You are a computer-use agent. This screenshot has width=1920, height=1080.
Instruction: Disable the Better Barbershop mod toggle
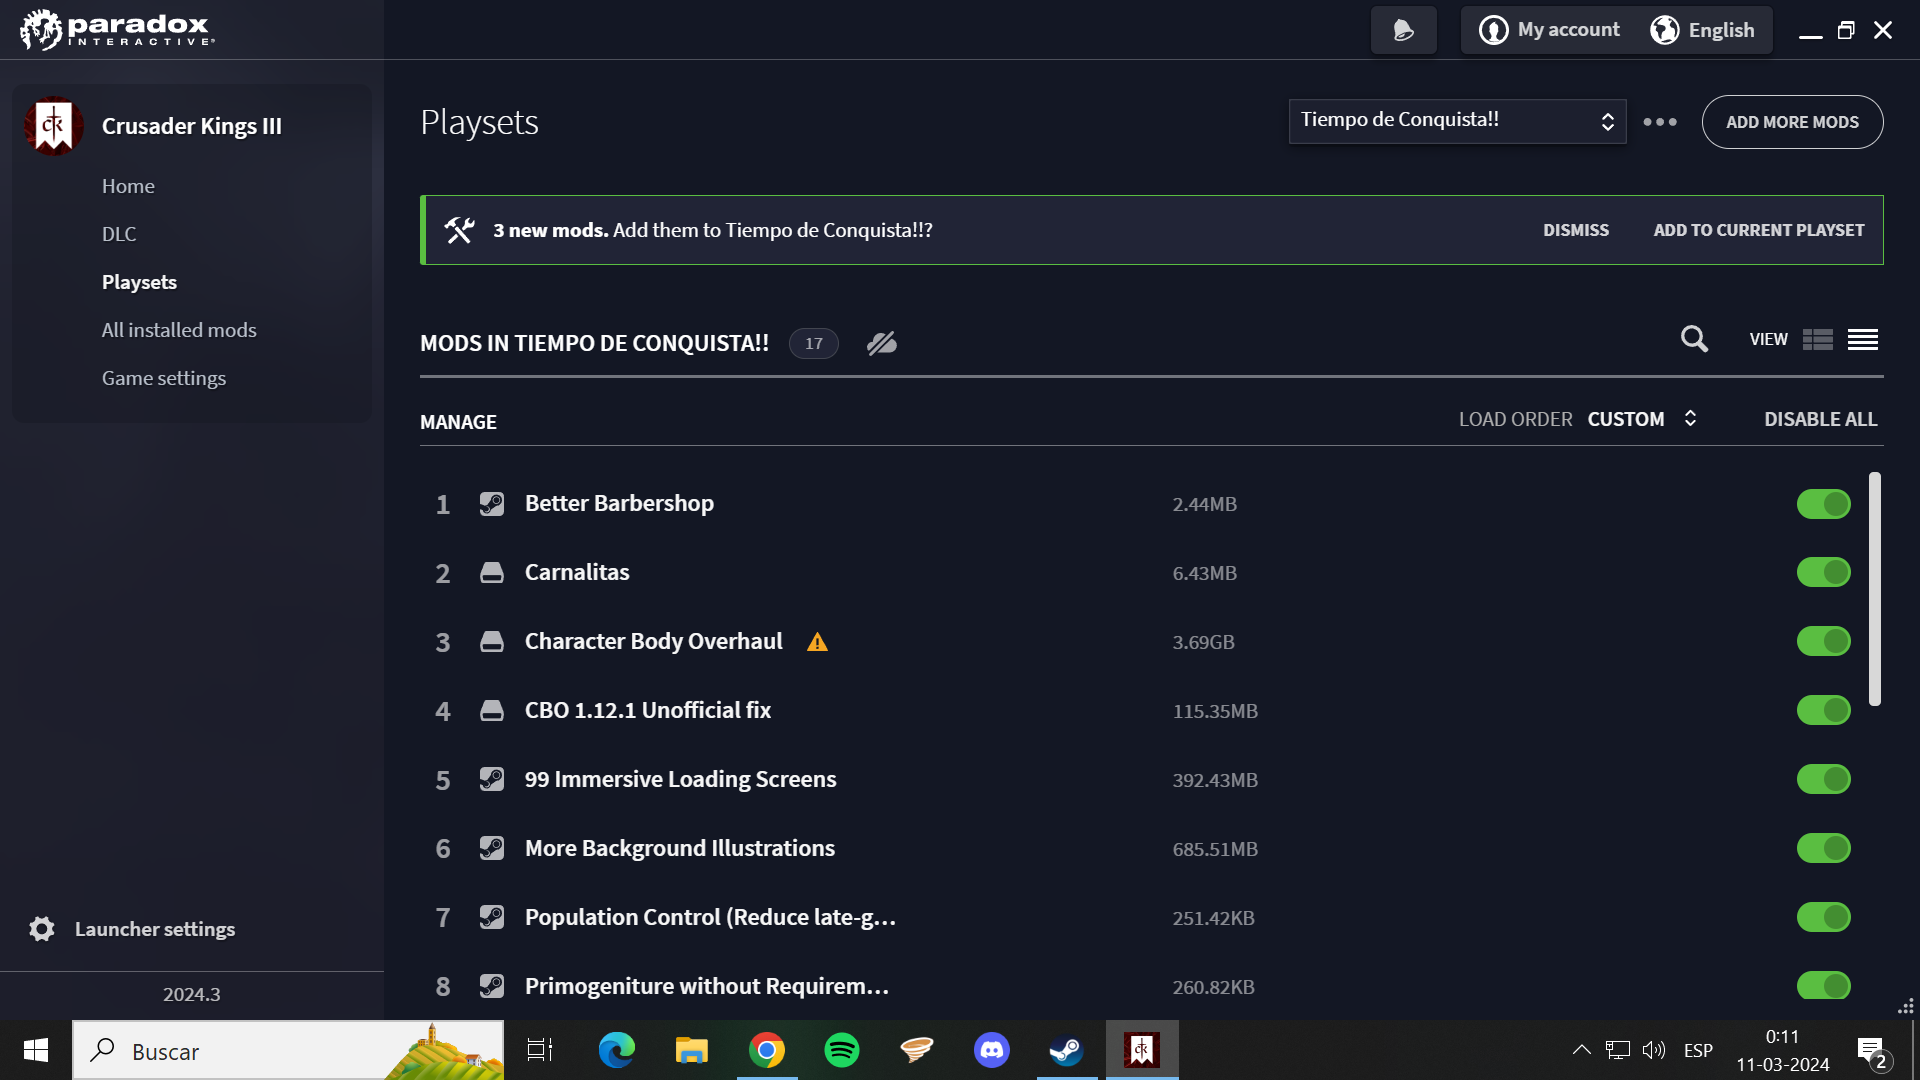(1824, 504)
